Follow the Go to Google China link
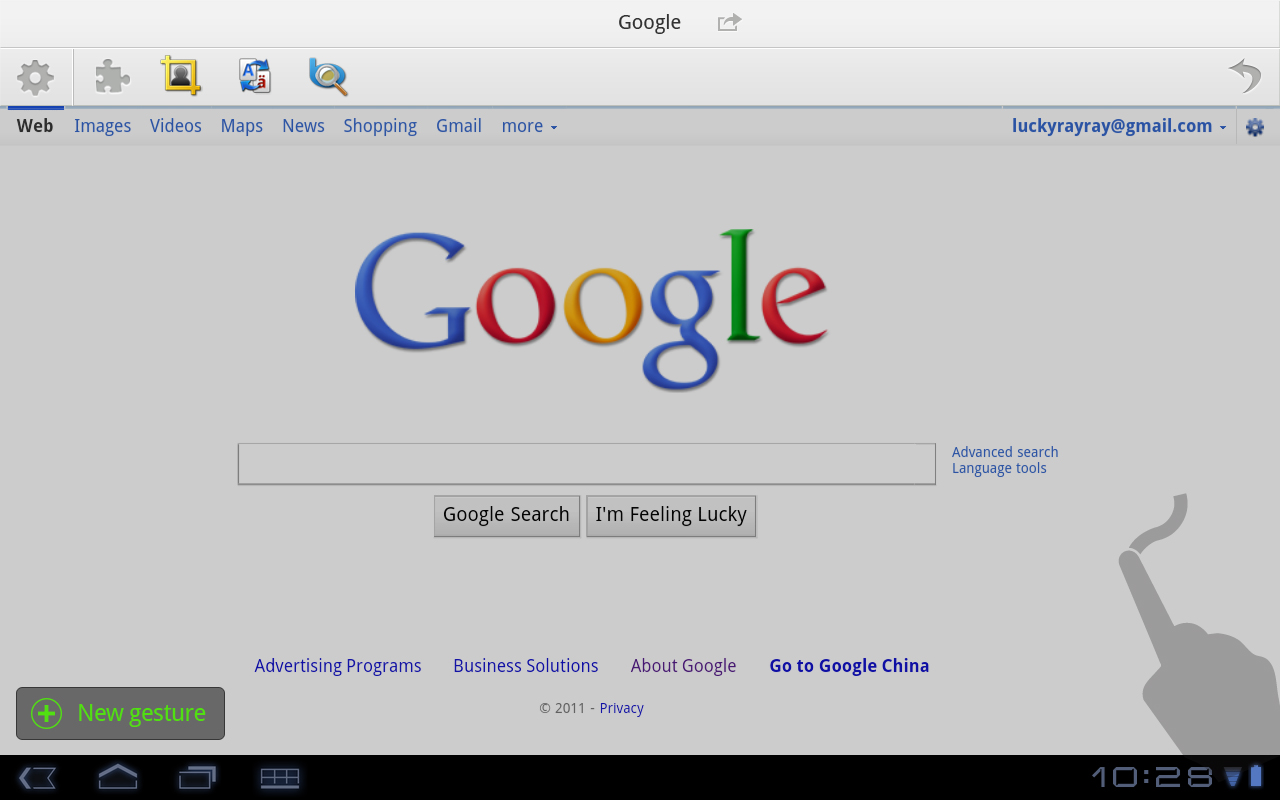The height and width of the screenshot is (800, 1280). point(849,666)
